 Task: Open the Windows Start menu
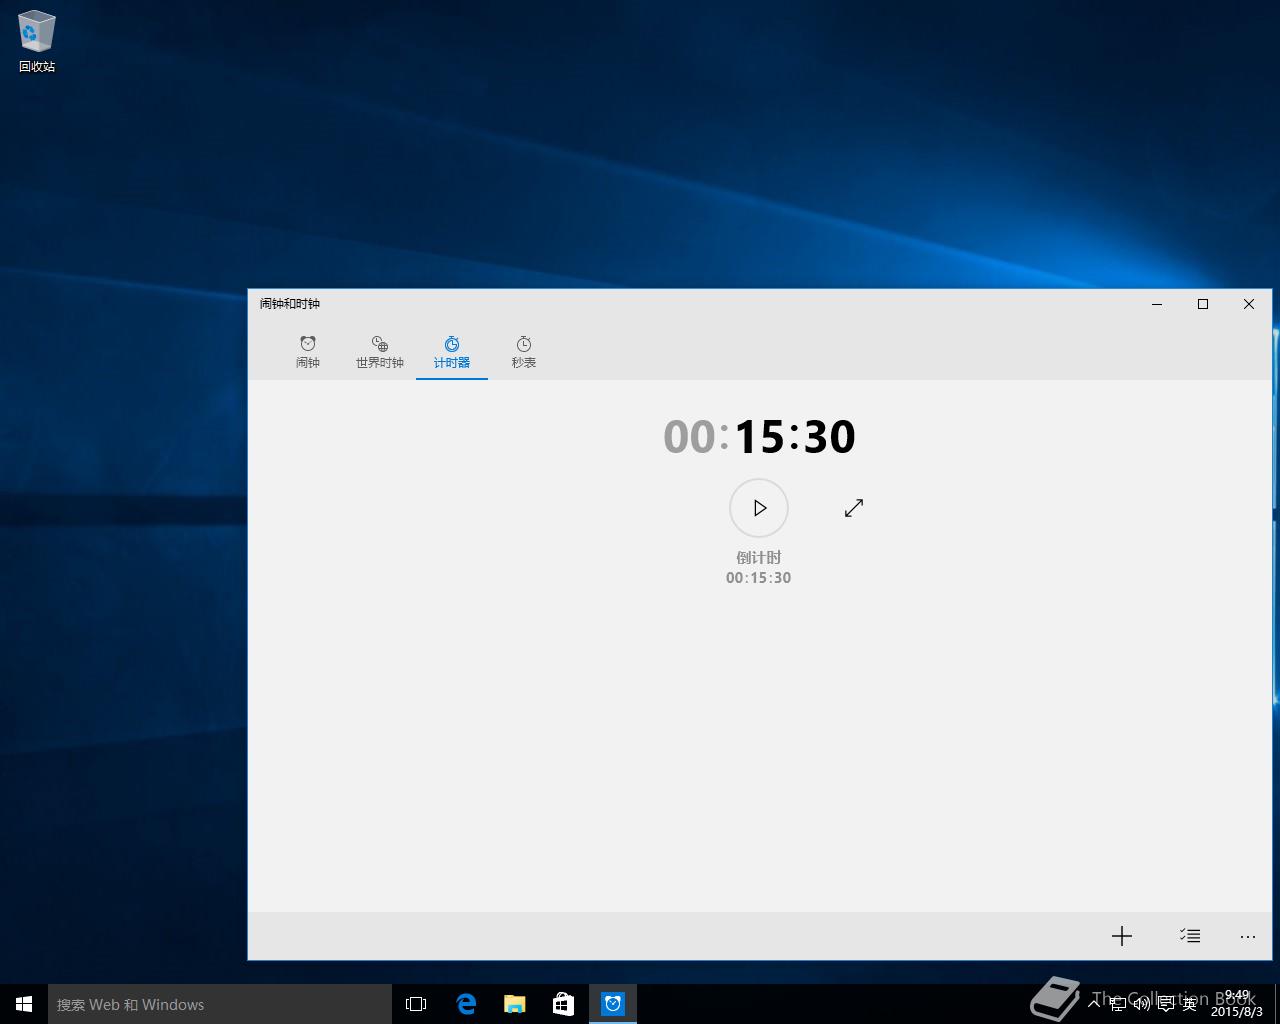[24, 1004]
